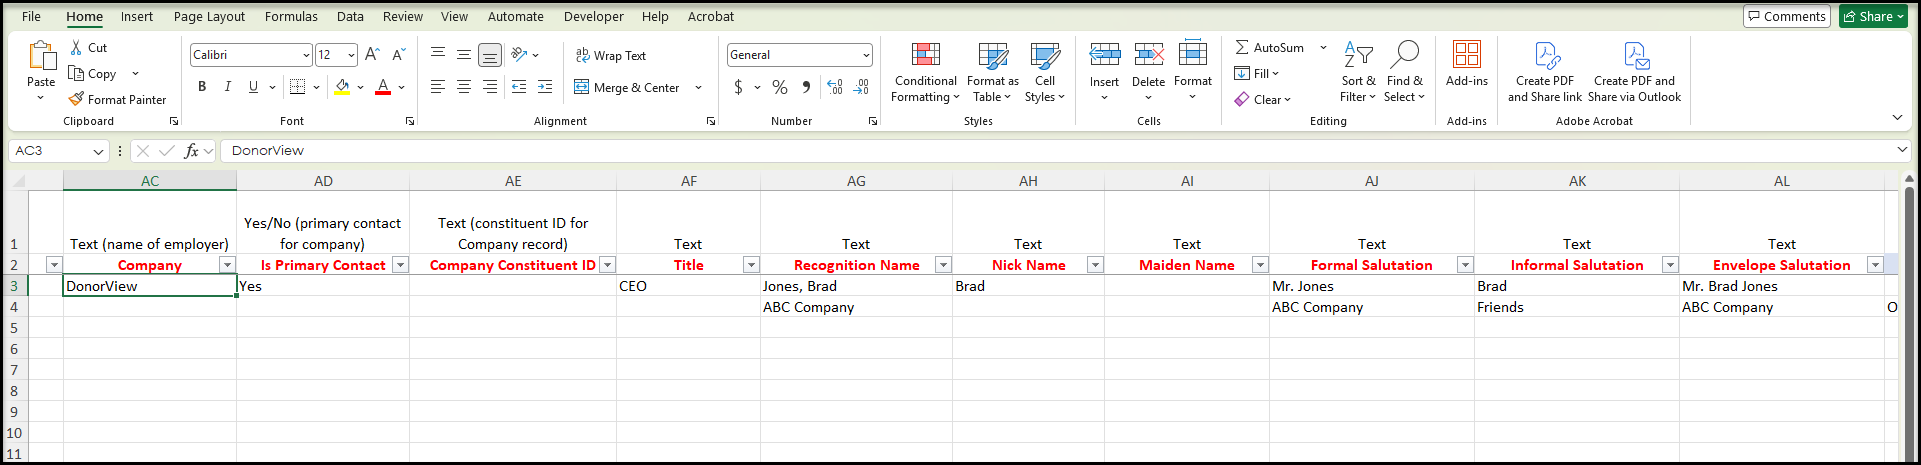Apply Comma Style number format
The image size is (1921, 465).
[806, 87]
